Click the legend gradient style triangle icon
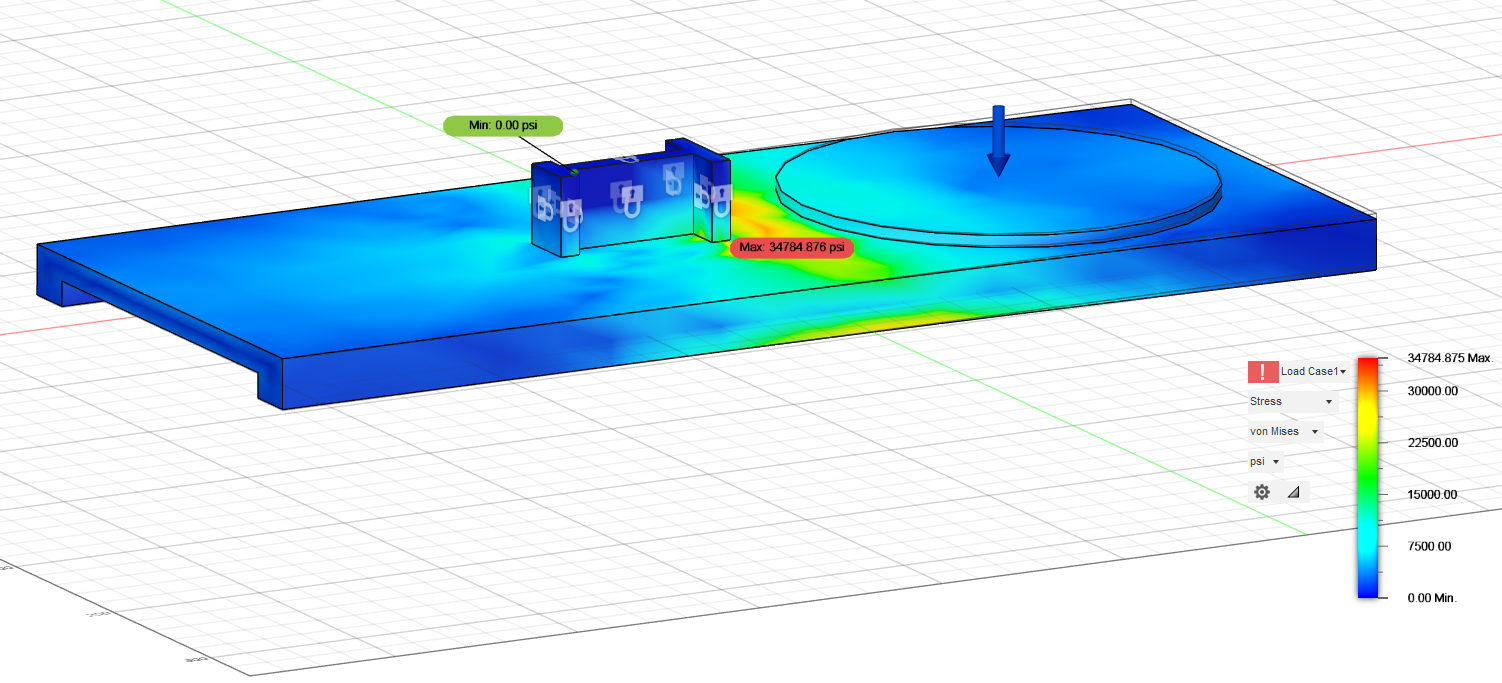This screenshot has width=1502, height=683. click(x=1295, y=491)
